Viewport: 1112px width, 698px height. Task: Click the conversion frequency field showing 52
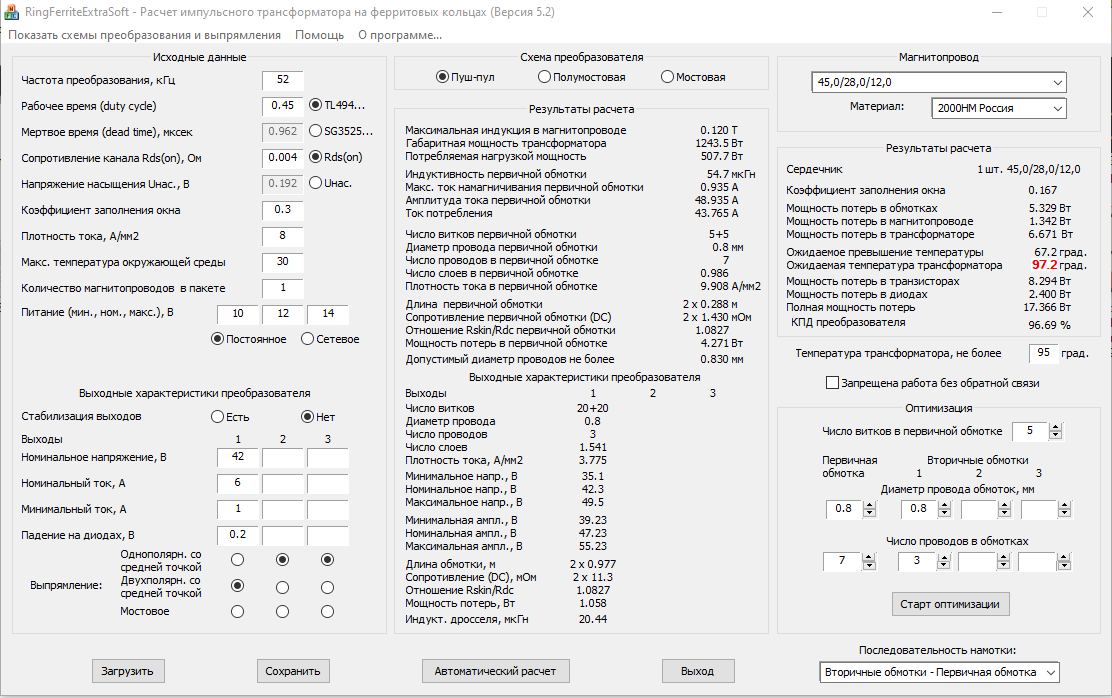click(282, 80)
